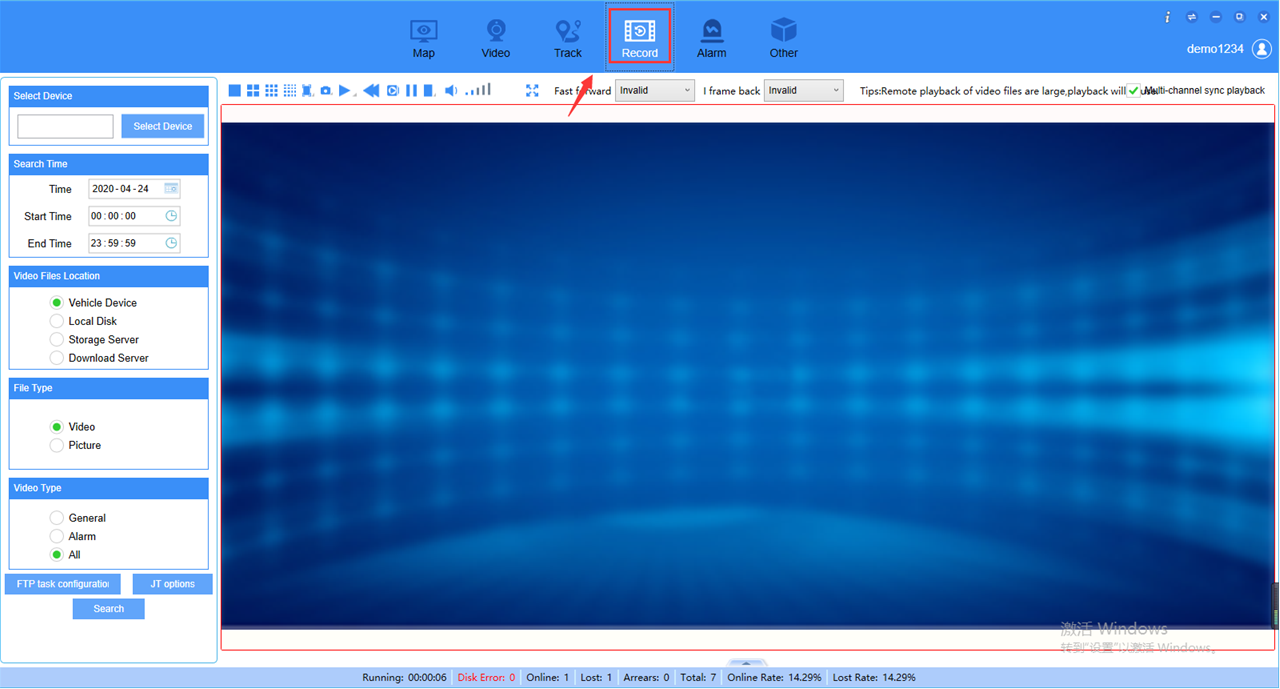The width and height of the screenshot is (1280, 689).
Task: Open the clock picker for End Time
Action: (171, 243)
